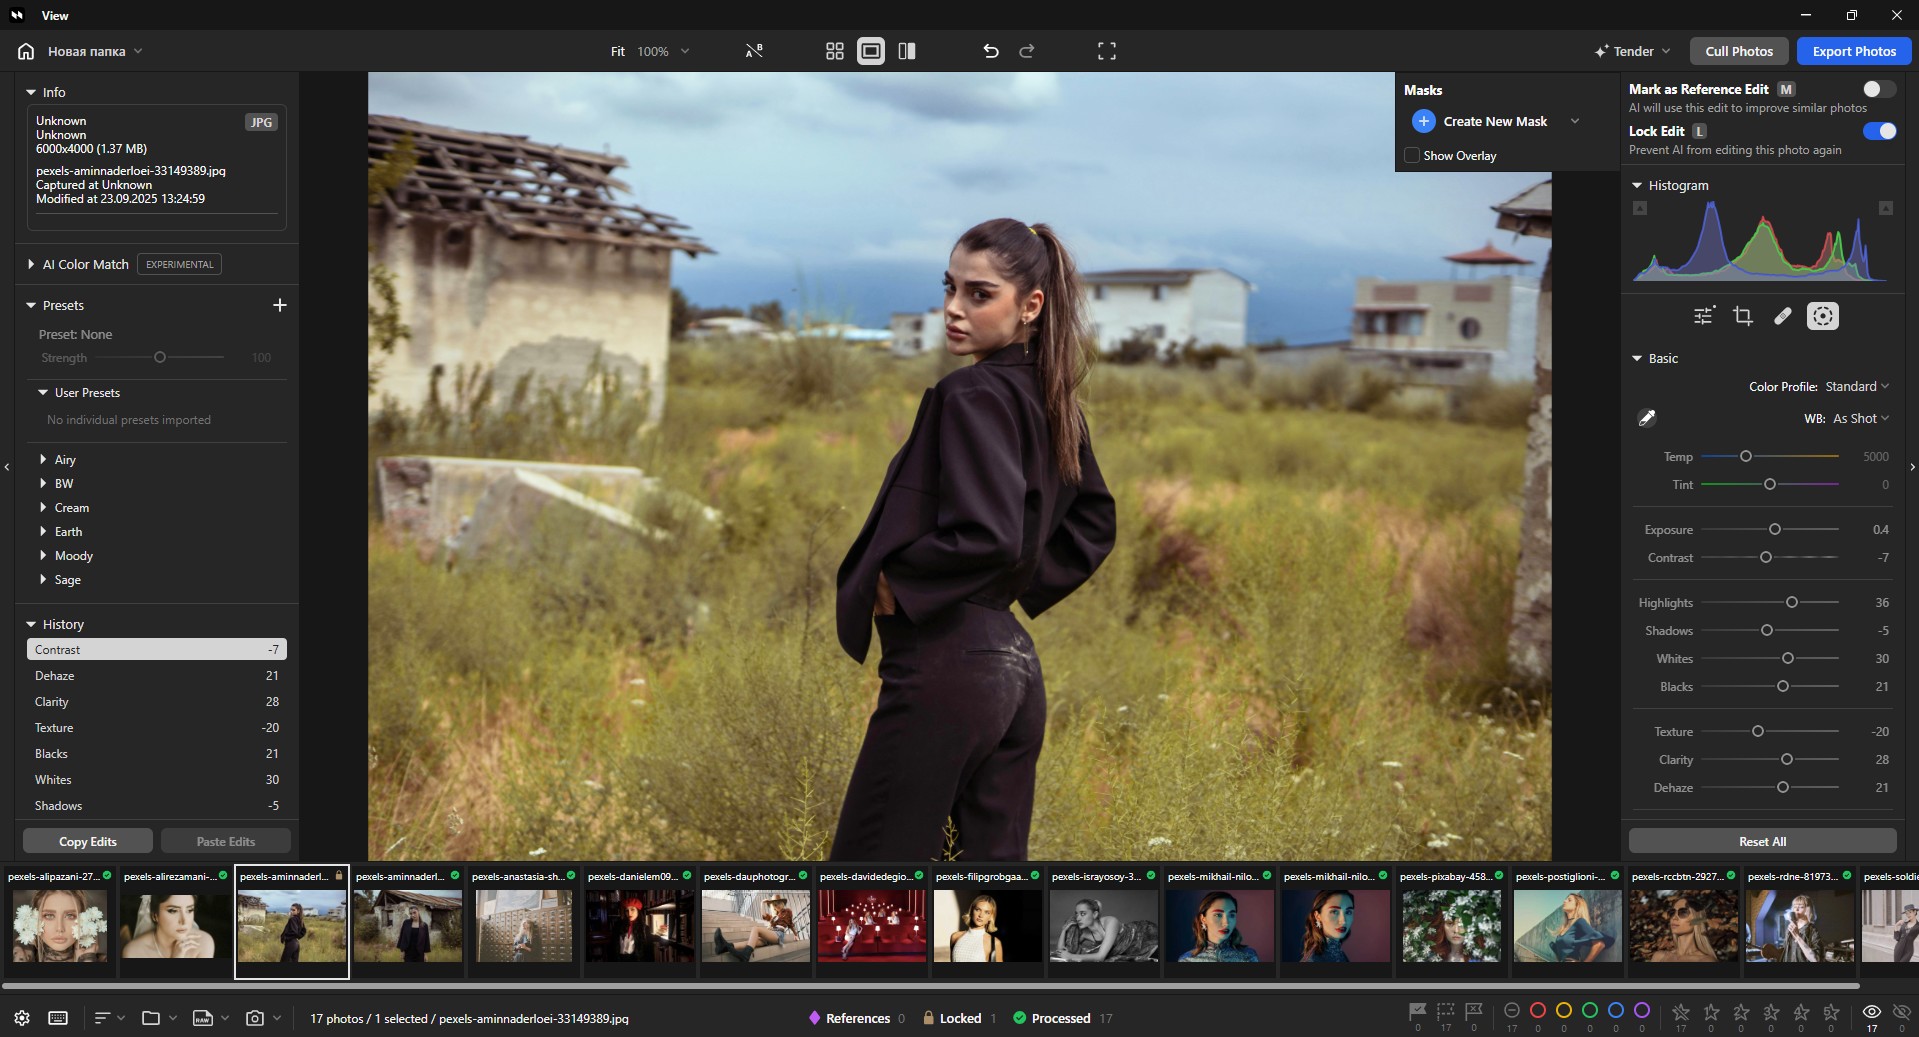
Task: Open the Color Profile Standard dropdown
Action: (1856, 387)
